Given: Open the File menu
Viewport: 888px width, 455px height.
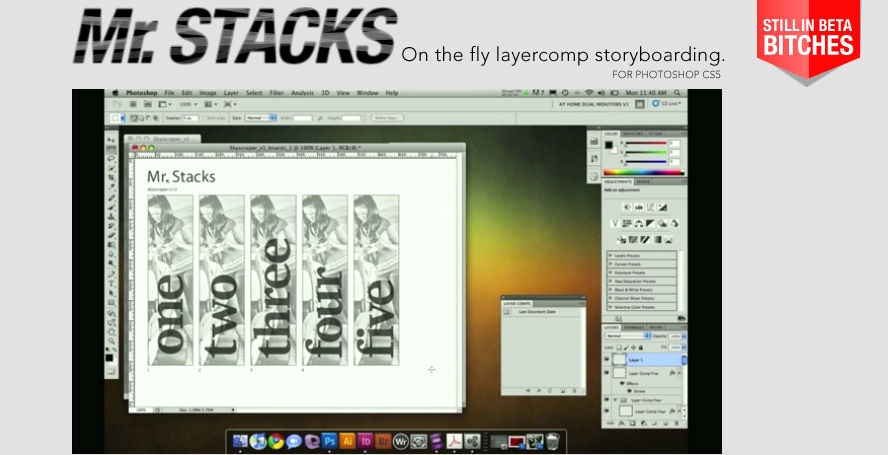Looking at the screenshot, I should click(169, 93).
